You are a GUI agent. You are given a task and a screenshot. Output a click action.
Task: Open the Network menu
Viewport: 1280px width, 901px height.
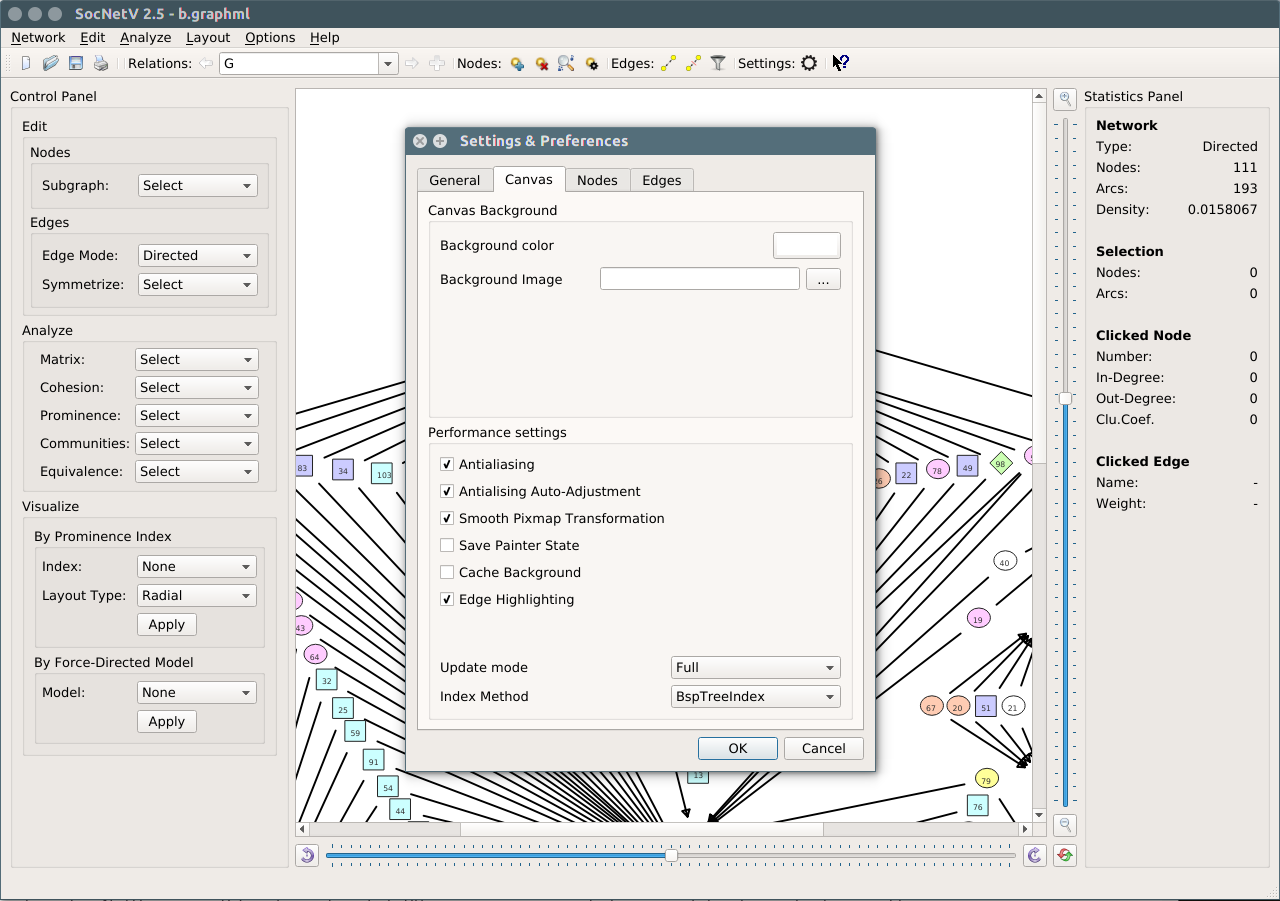38,37
